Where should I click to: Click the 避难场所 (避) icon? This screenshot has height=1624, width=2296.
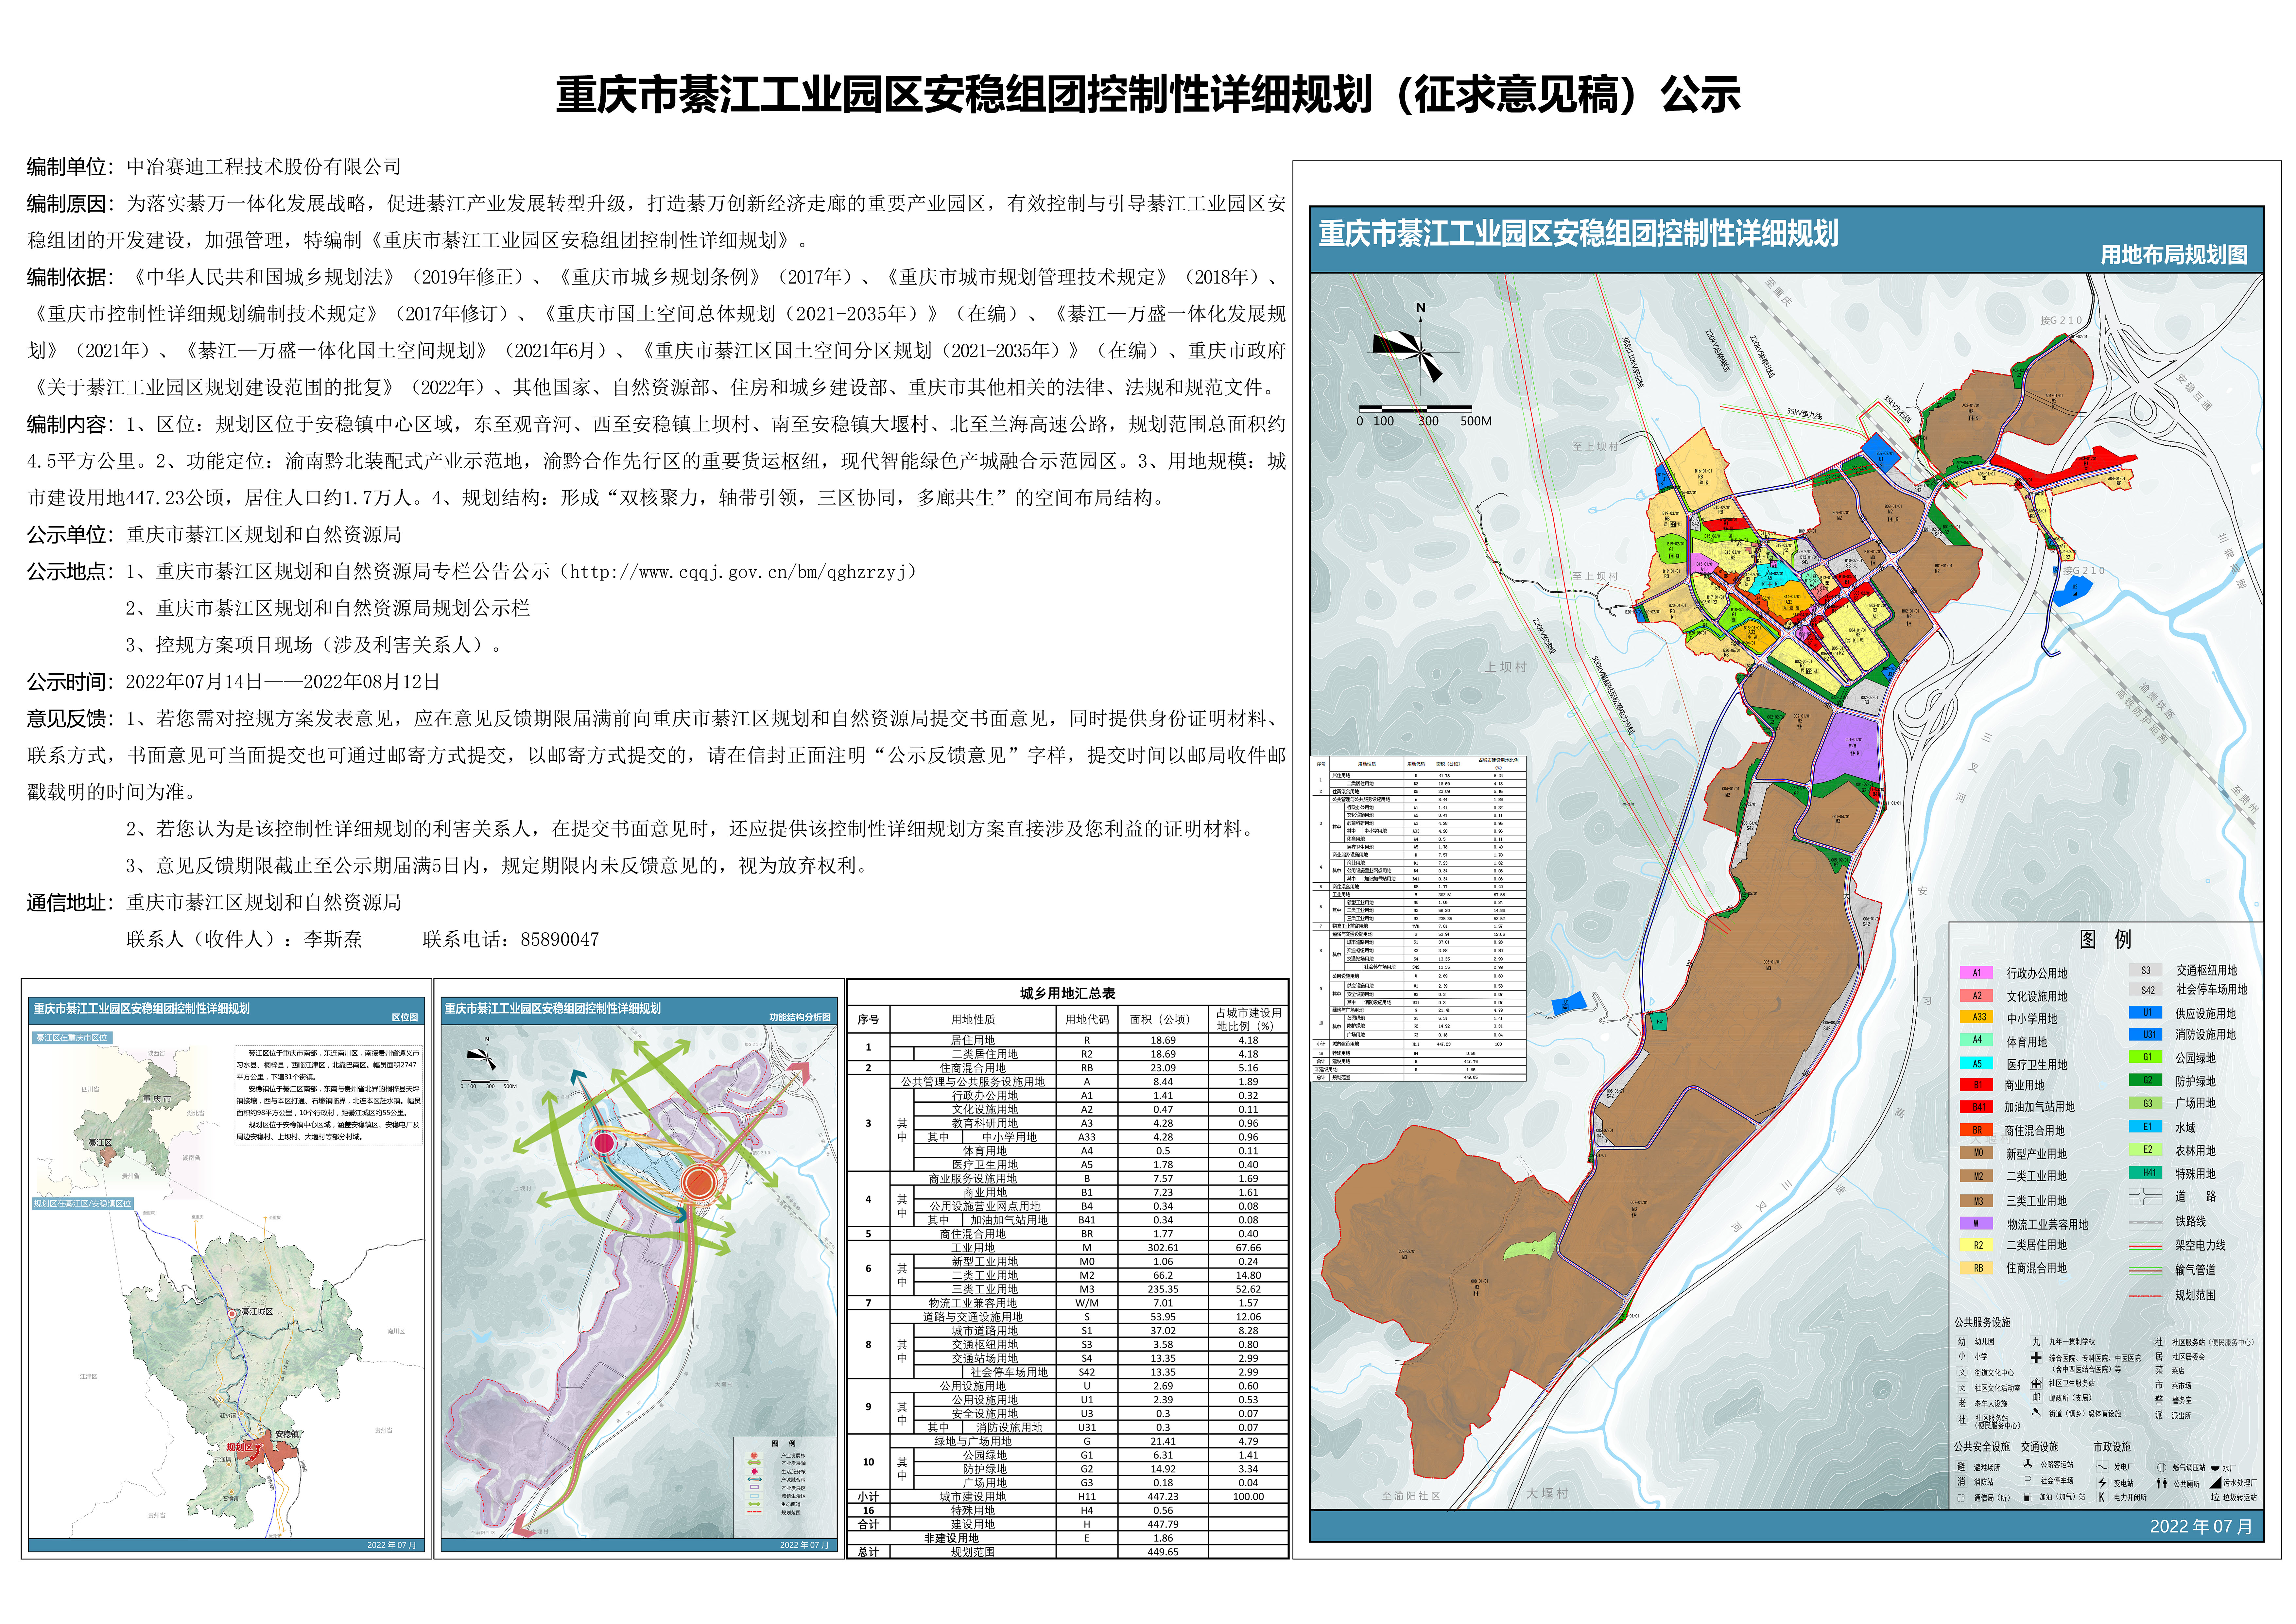1961,1467
